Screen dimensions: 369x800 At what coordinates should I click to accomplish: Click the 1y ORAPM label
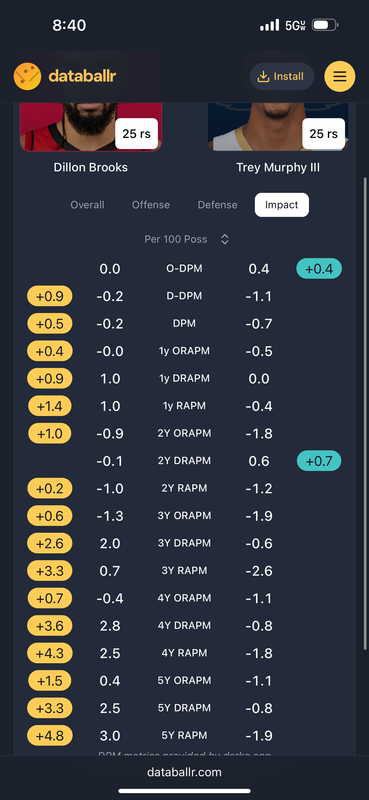tap(184, 351)
